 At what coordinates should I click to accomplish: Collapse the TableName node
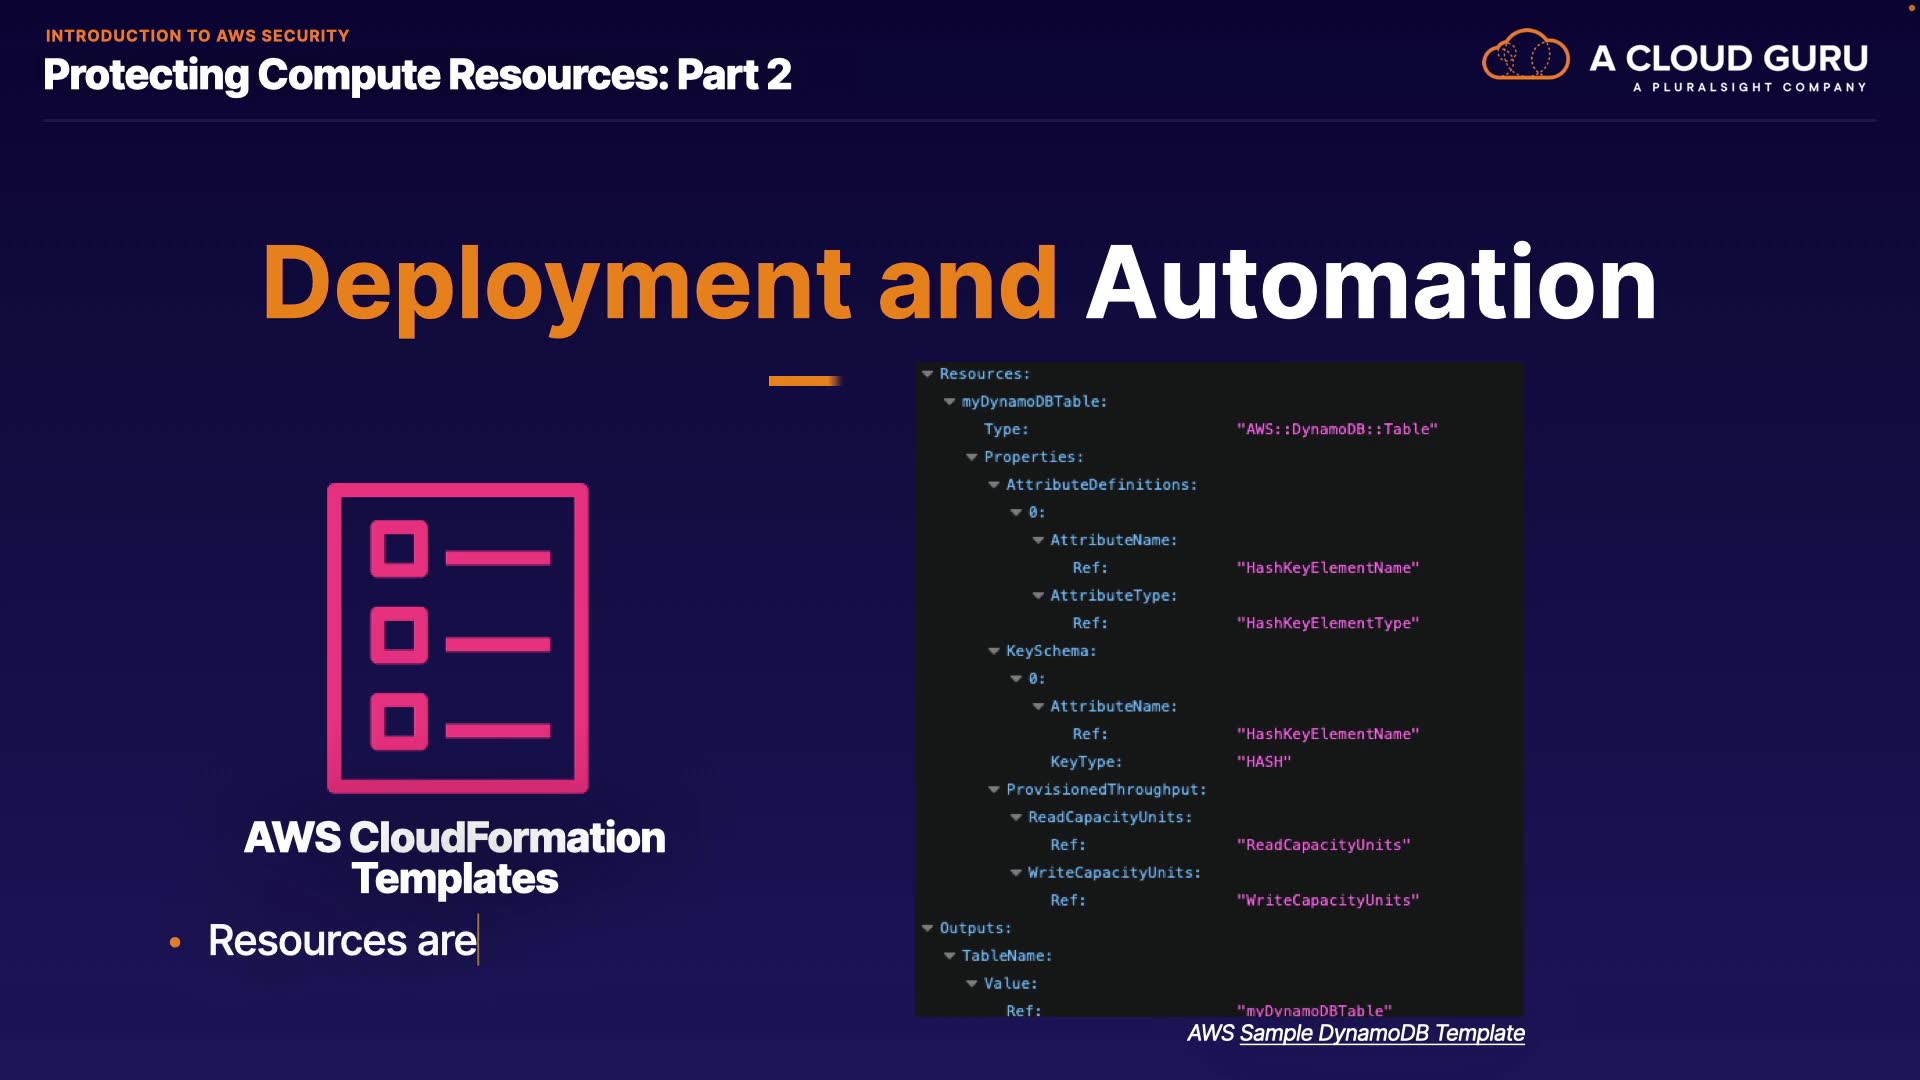950,956
